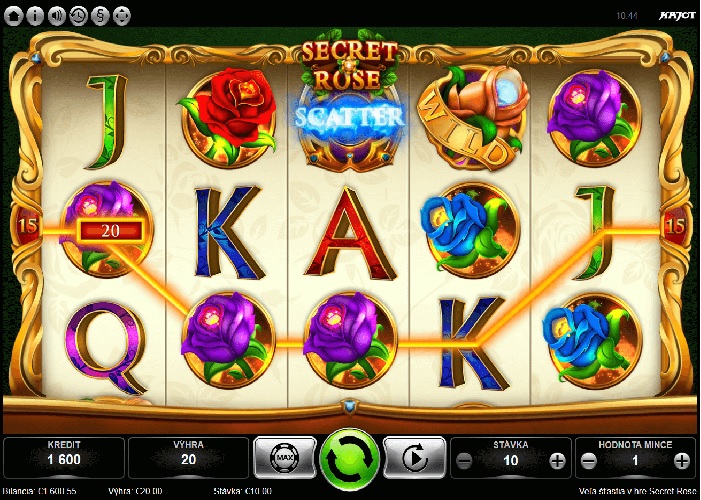701x500 pixels.
Task: Decrease Stávka with the minus button
Action: (465, 461)
